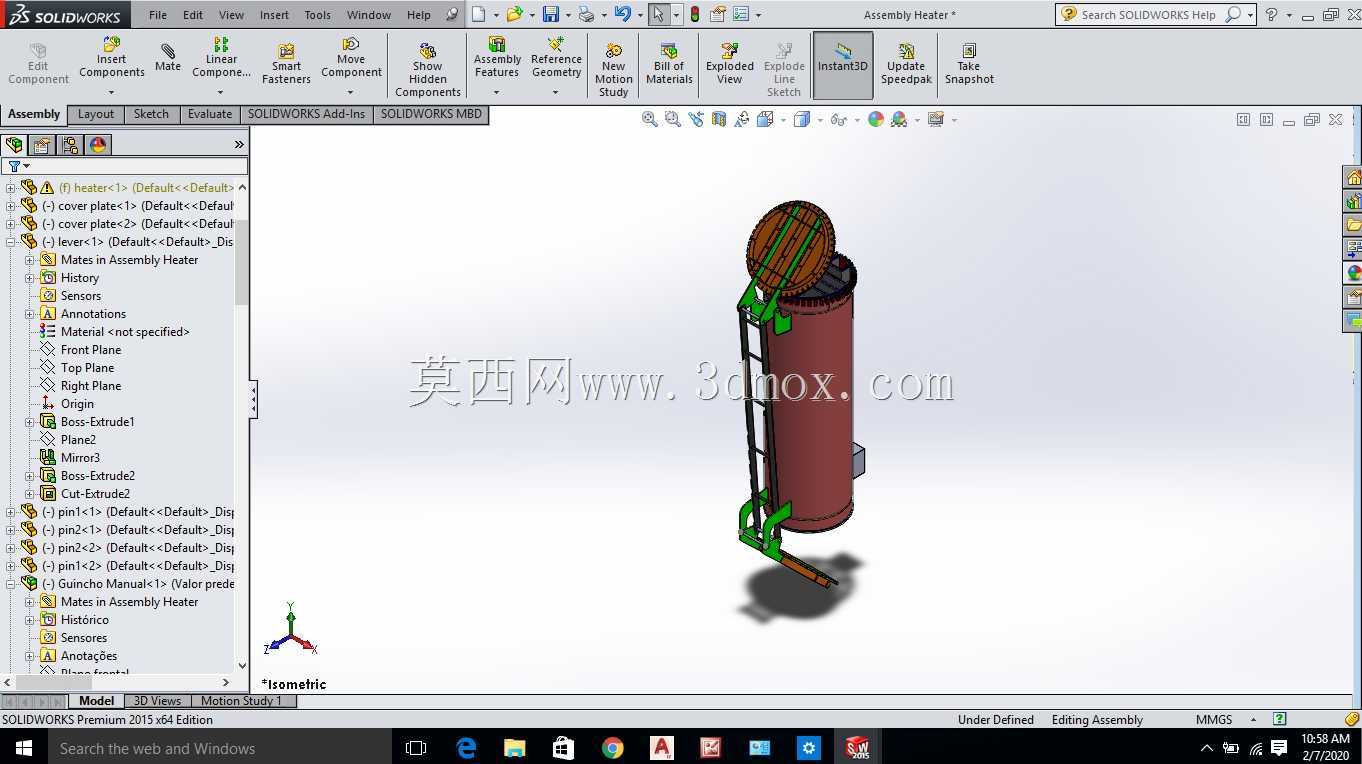Select Cut-Extrude2 feature in tree
Image resolution: width=1362 pixels, height=764 pixels.
[95, 494]
